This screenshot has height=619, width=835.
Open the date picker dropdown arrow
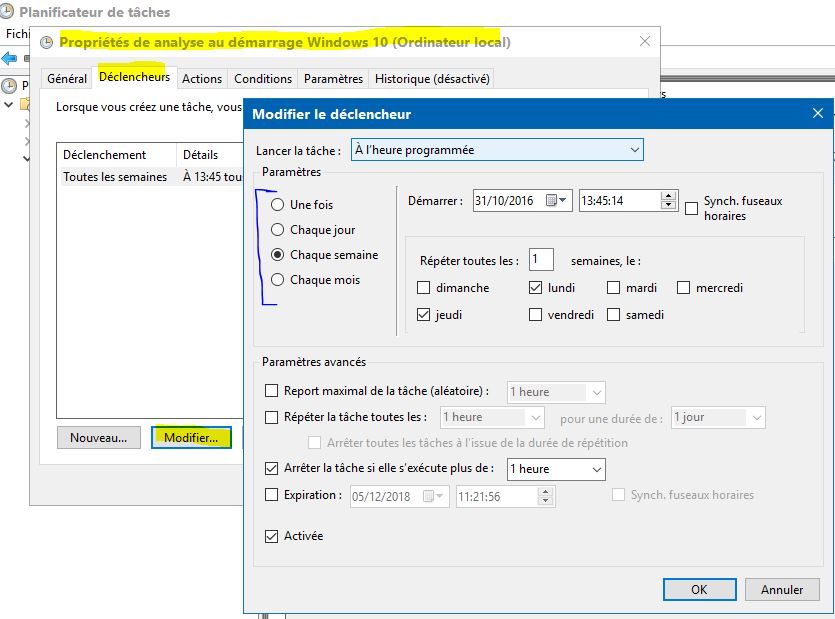(561, 200)
